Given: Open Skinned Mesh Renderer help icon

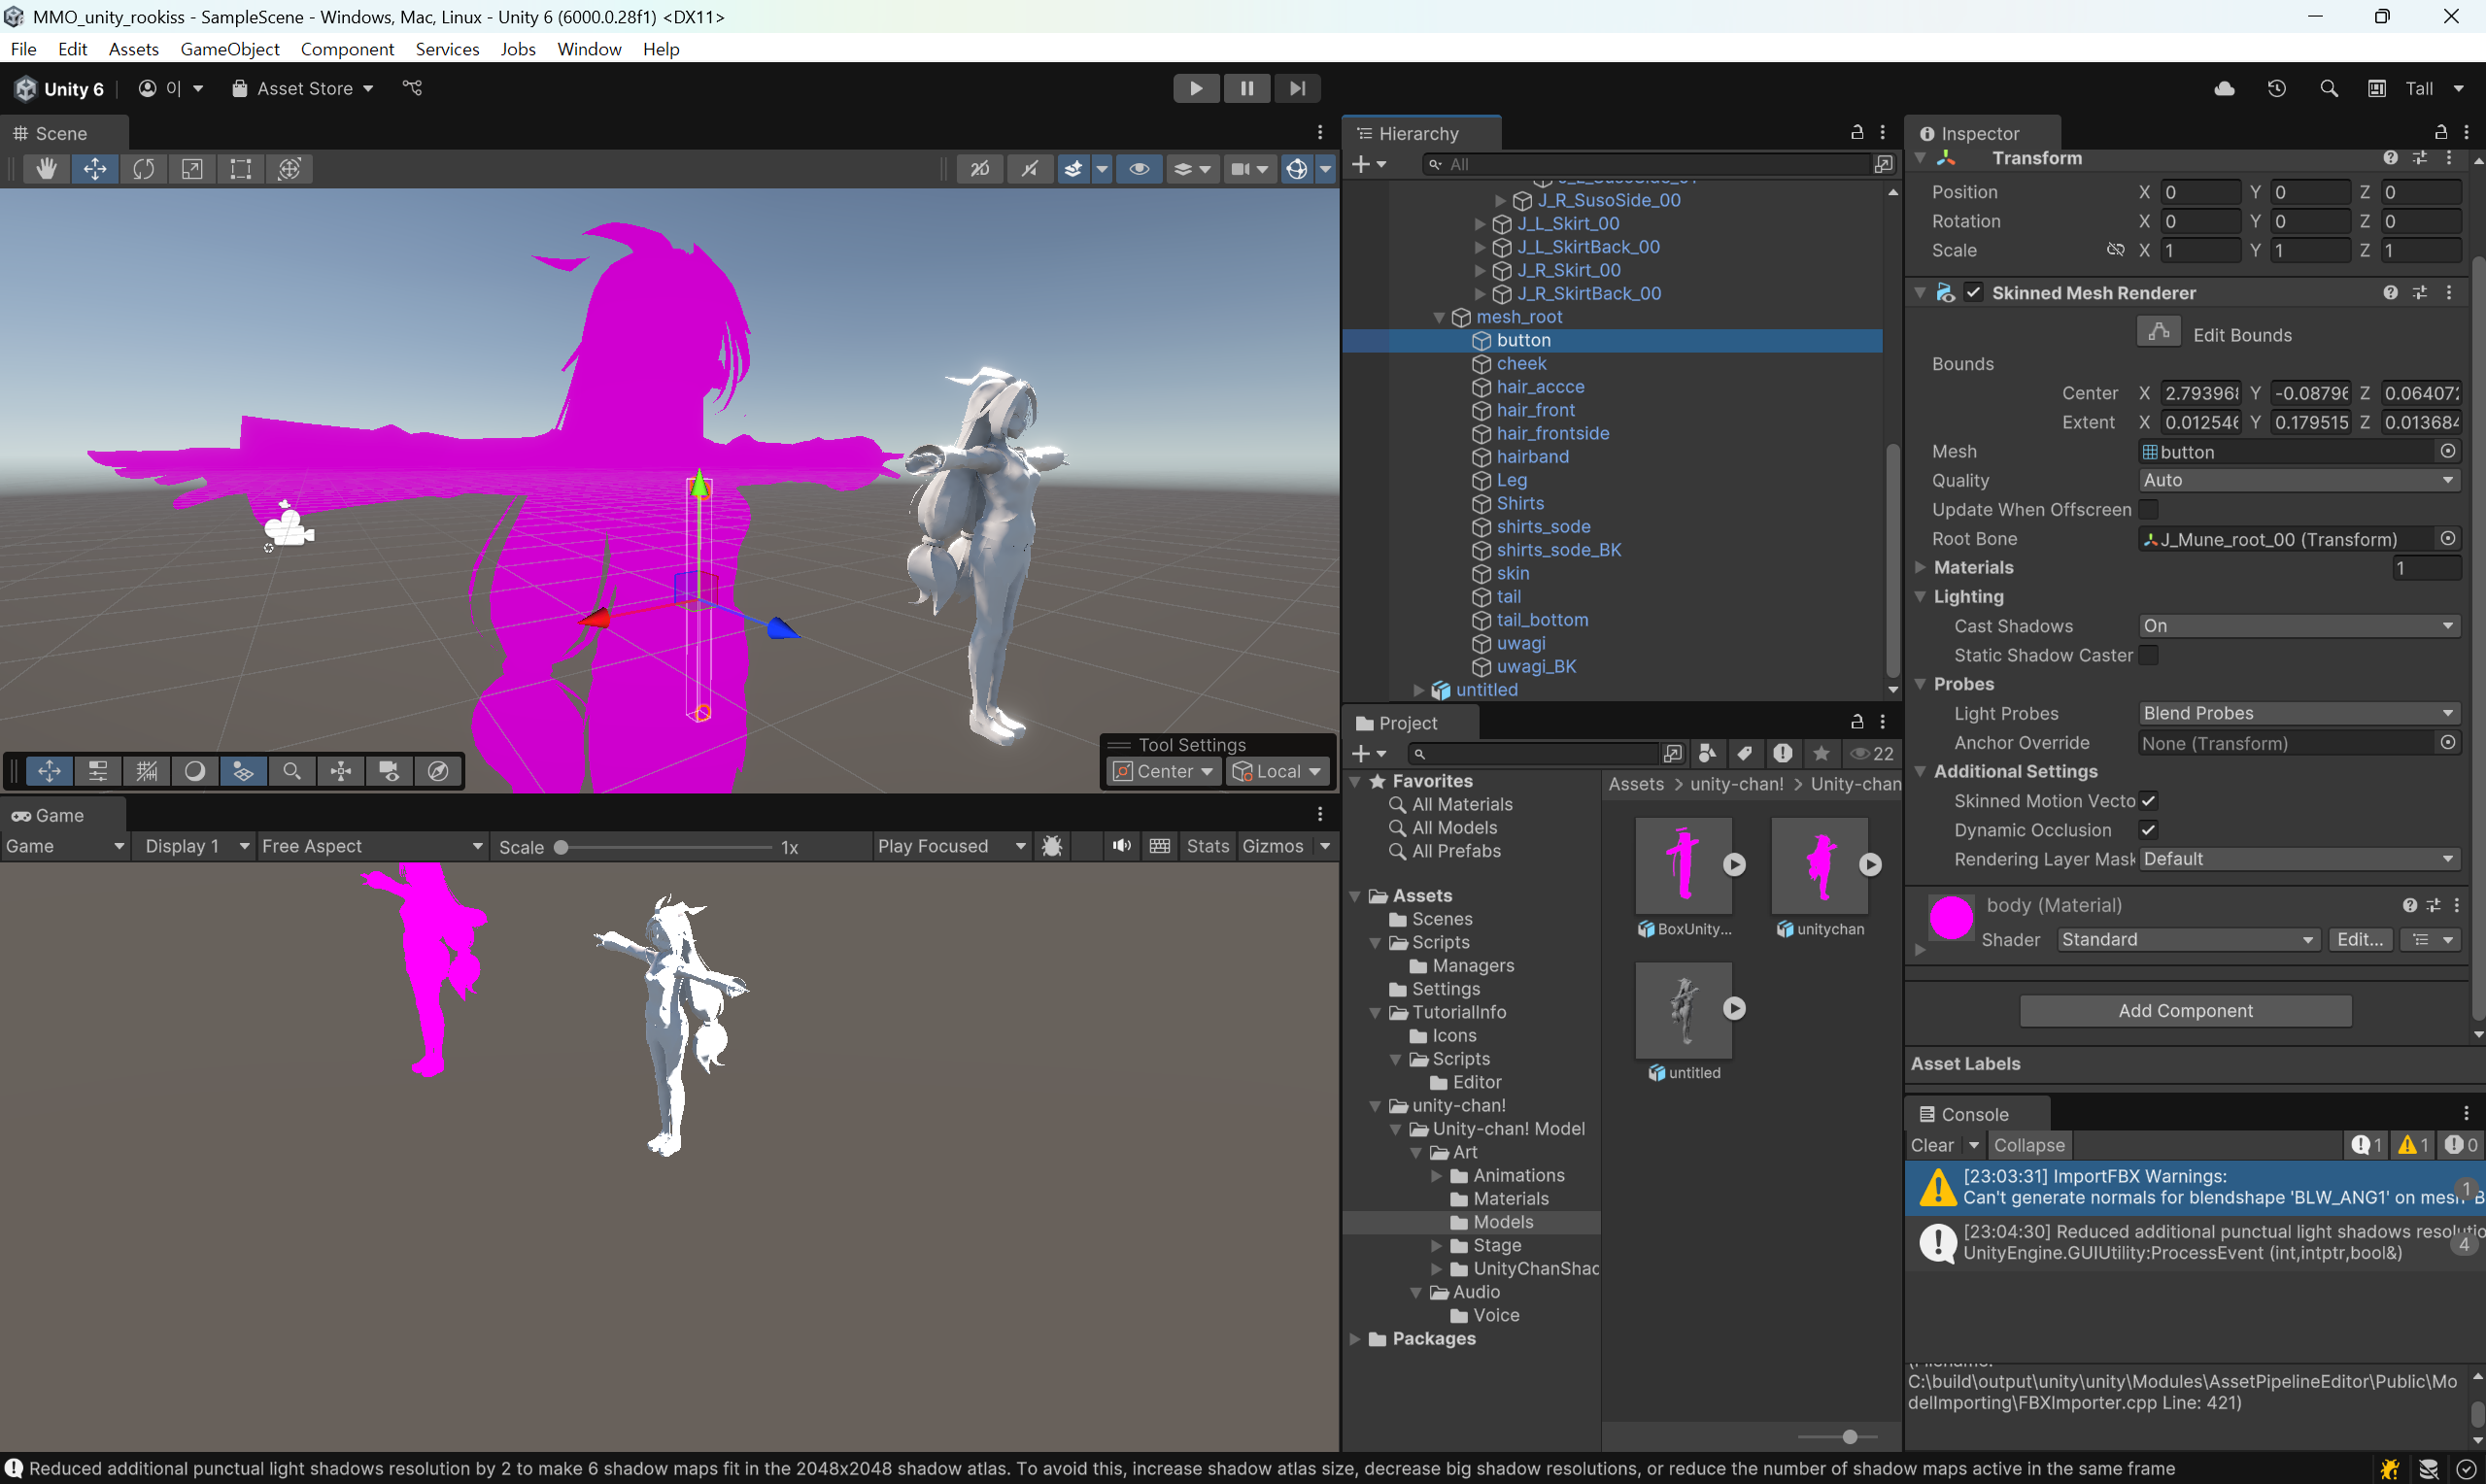Looking at the screenshot, I should pyautogui.click(x=2391, y=292).
